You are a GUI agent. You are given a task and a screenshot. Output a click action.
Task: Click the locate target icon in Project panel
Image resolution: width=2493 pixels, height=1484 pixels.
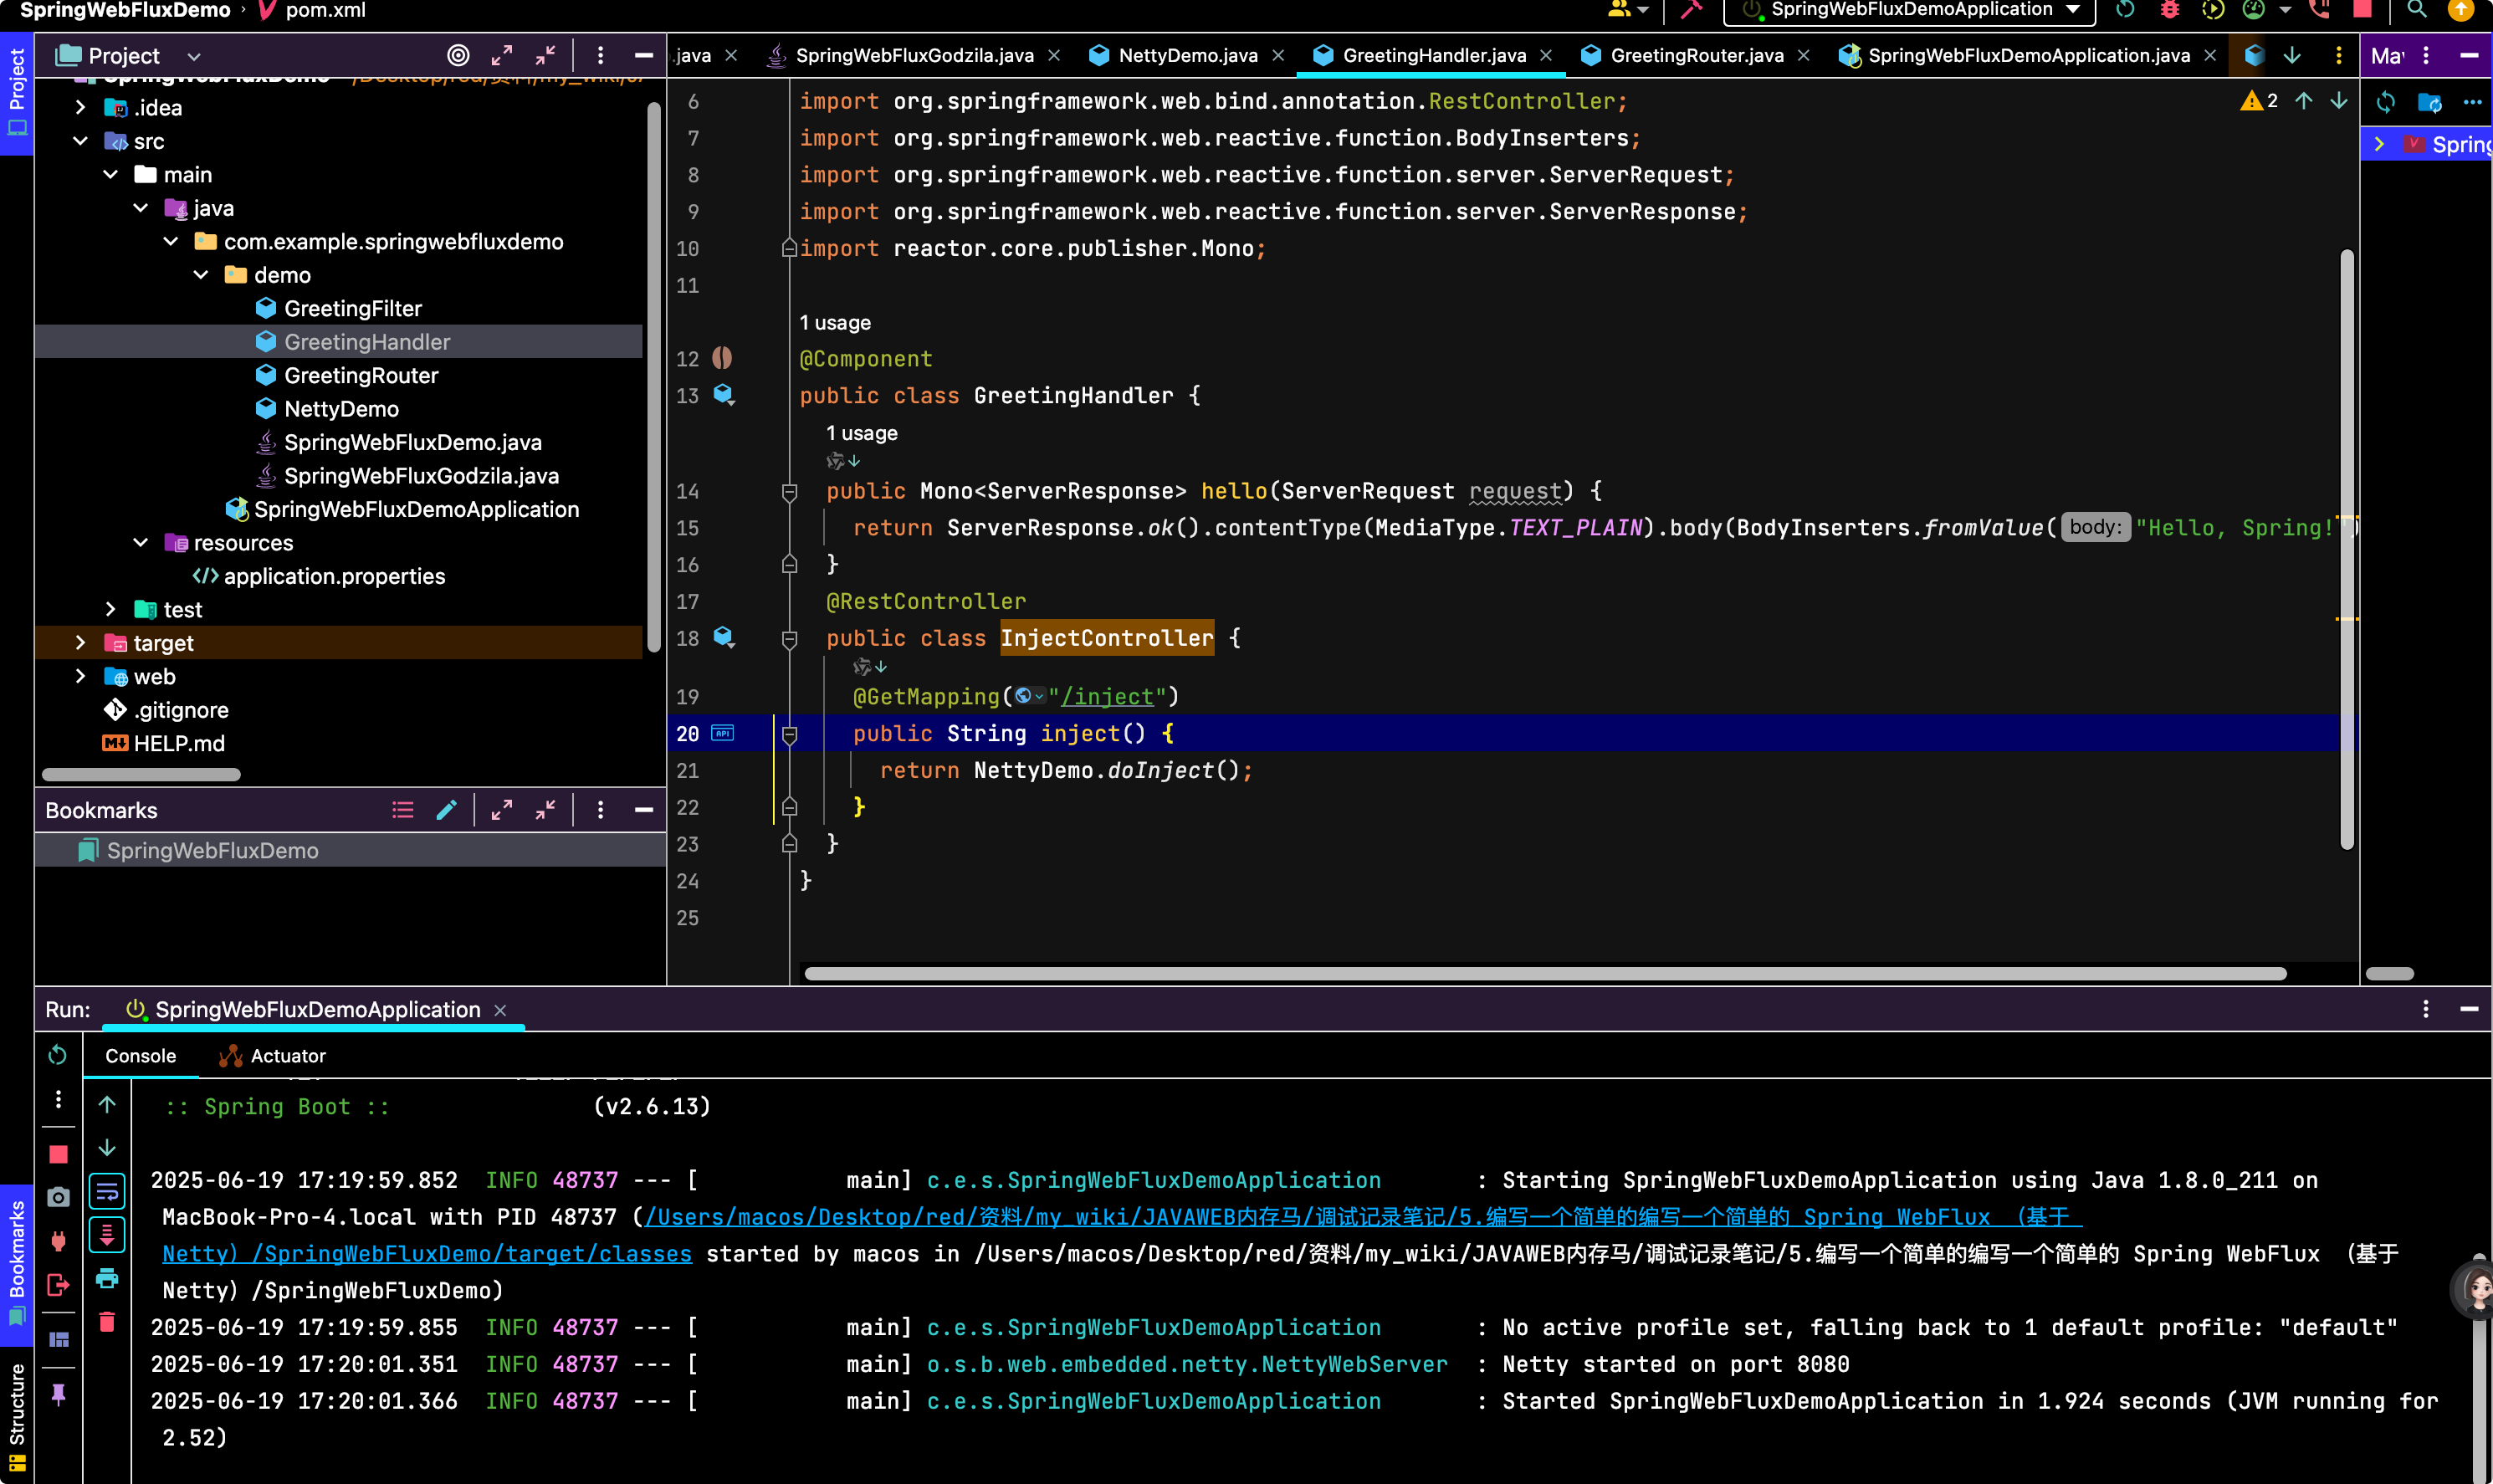[458, 55]
